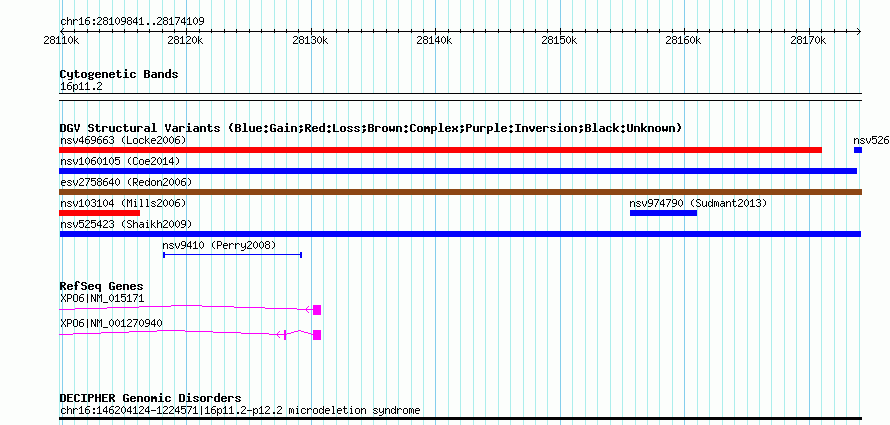Open the nsv103104 (Mills2006) label

pyautogui.click(x=123, y=203)
